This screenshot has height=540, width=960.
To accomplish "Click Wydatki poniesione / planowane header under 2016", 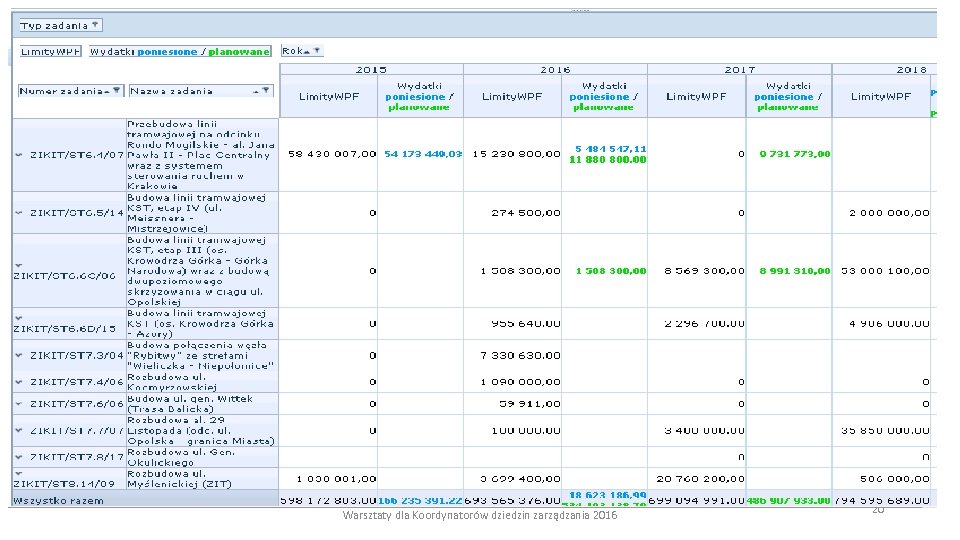I will 604,96.
